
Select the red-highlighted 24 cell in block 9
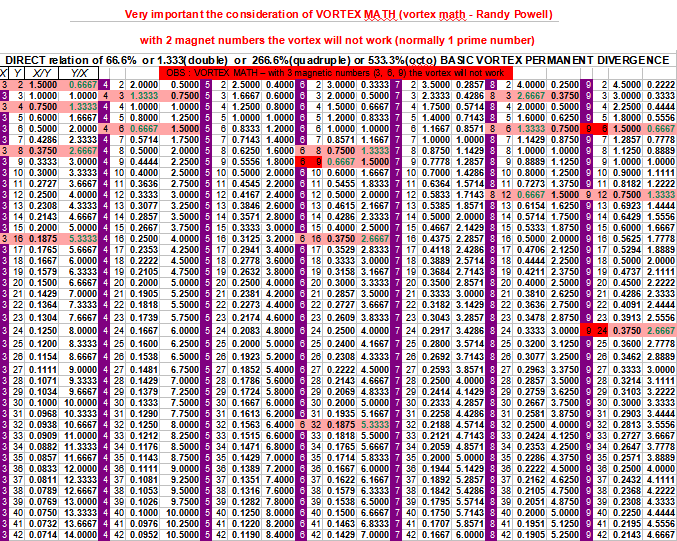[x=603, y=328]
